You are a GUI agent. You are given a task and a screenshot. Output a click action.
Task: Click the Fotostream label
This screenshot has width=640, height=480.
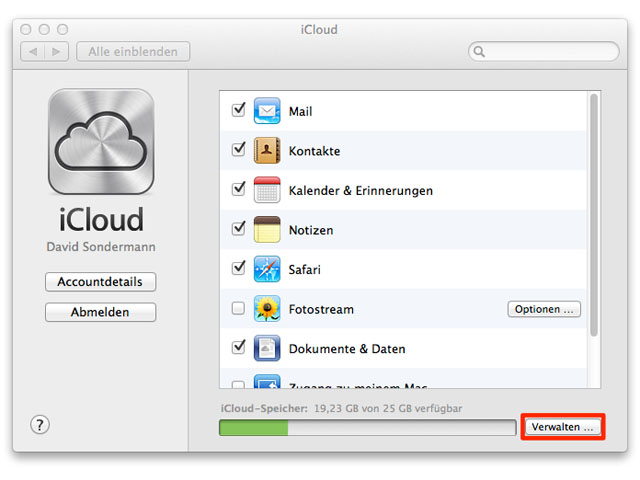[x=321, y=309]
